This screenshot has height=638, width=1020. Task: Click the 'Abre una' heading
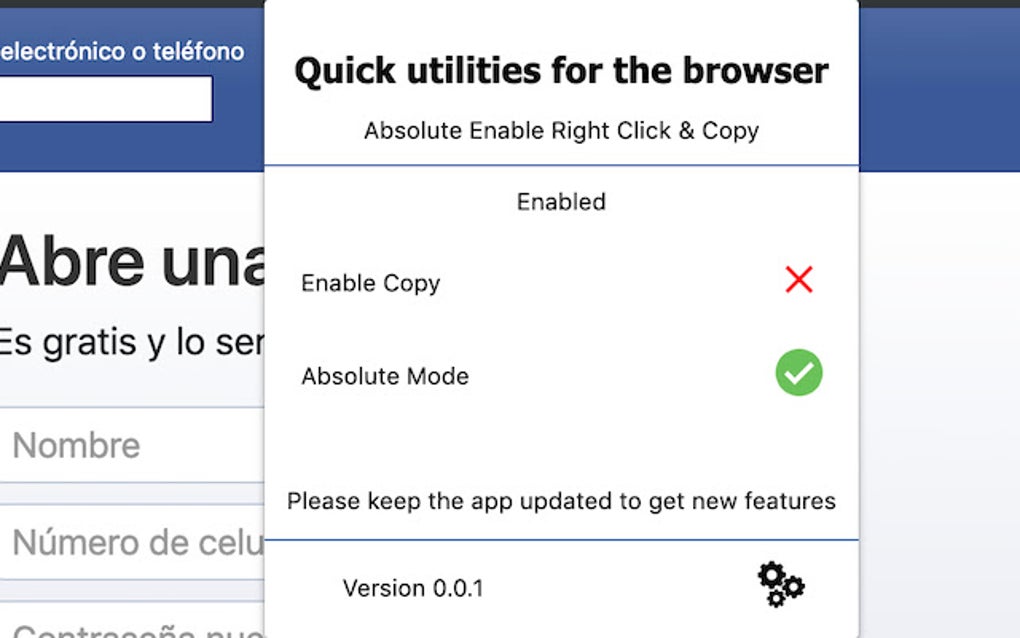[x=130, y=262]
